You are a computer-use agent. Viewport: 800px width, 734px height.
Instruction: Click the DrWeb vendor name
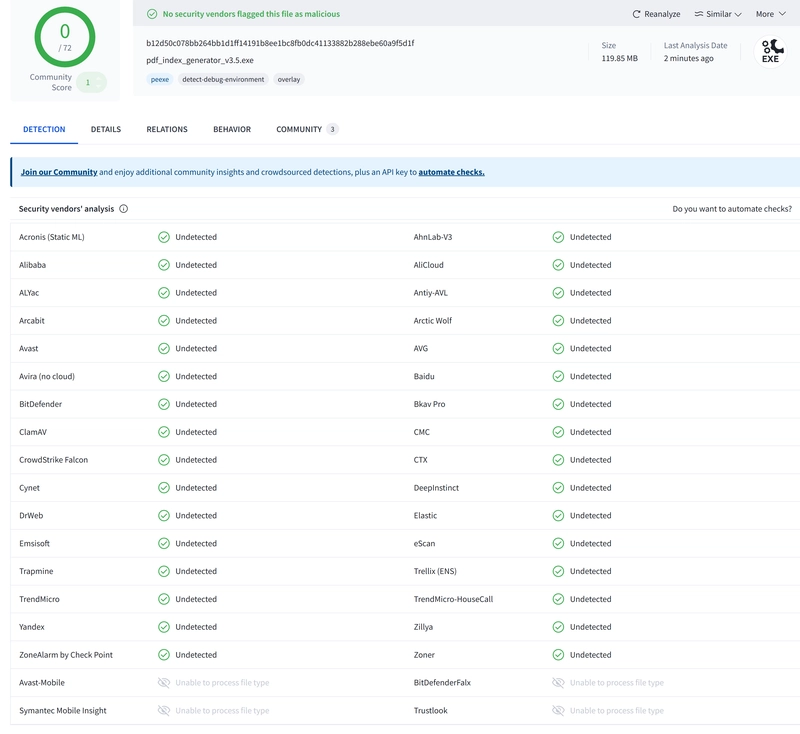(x=31, y=516)
